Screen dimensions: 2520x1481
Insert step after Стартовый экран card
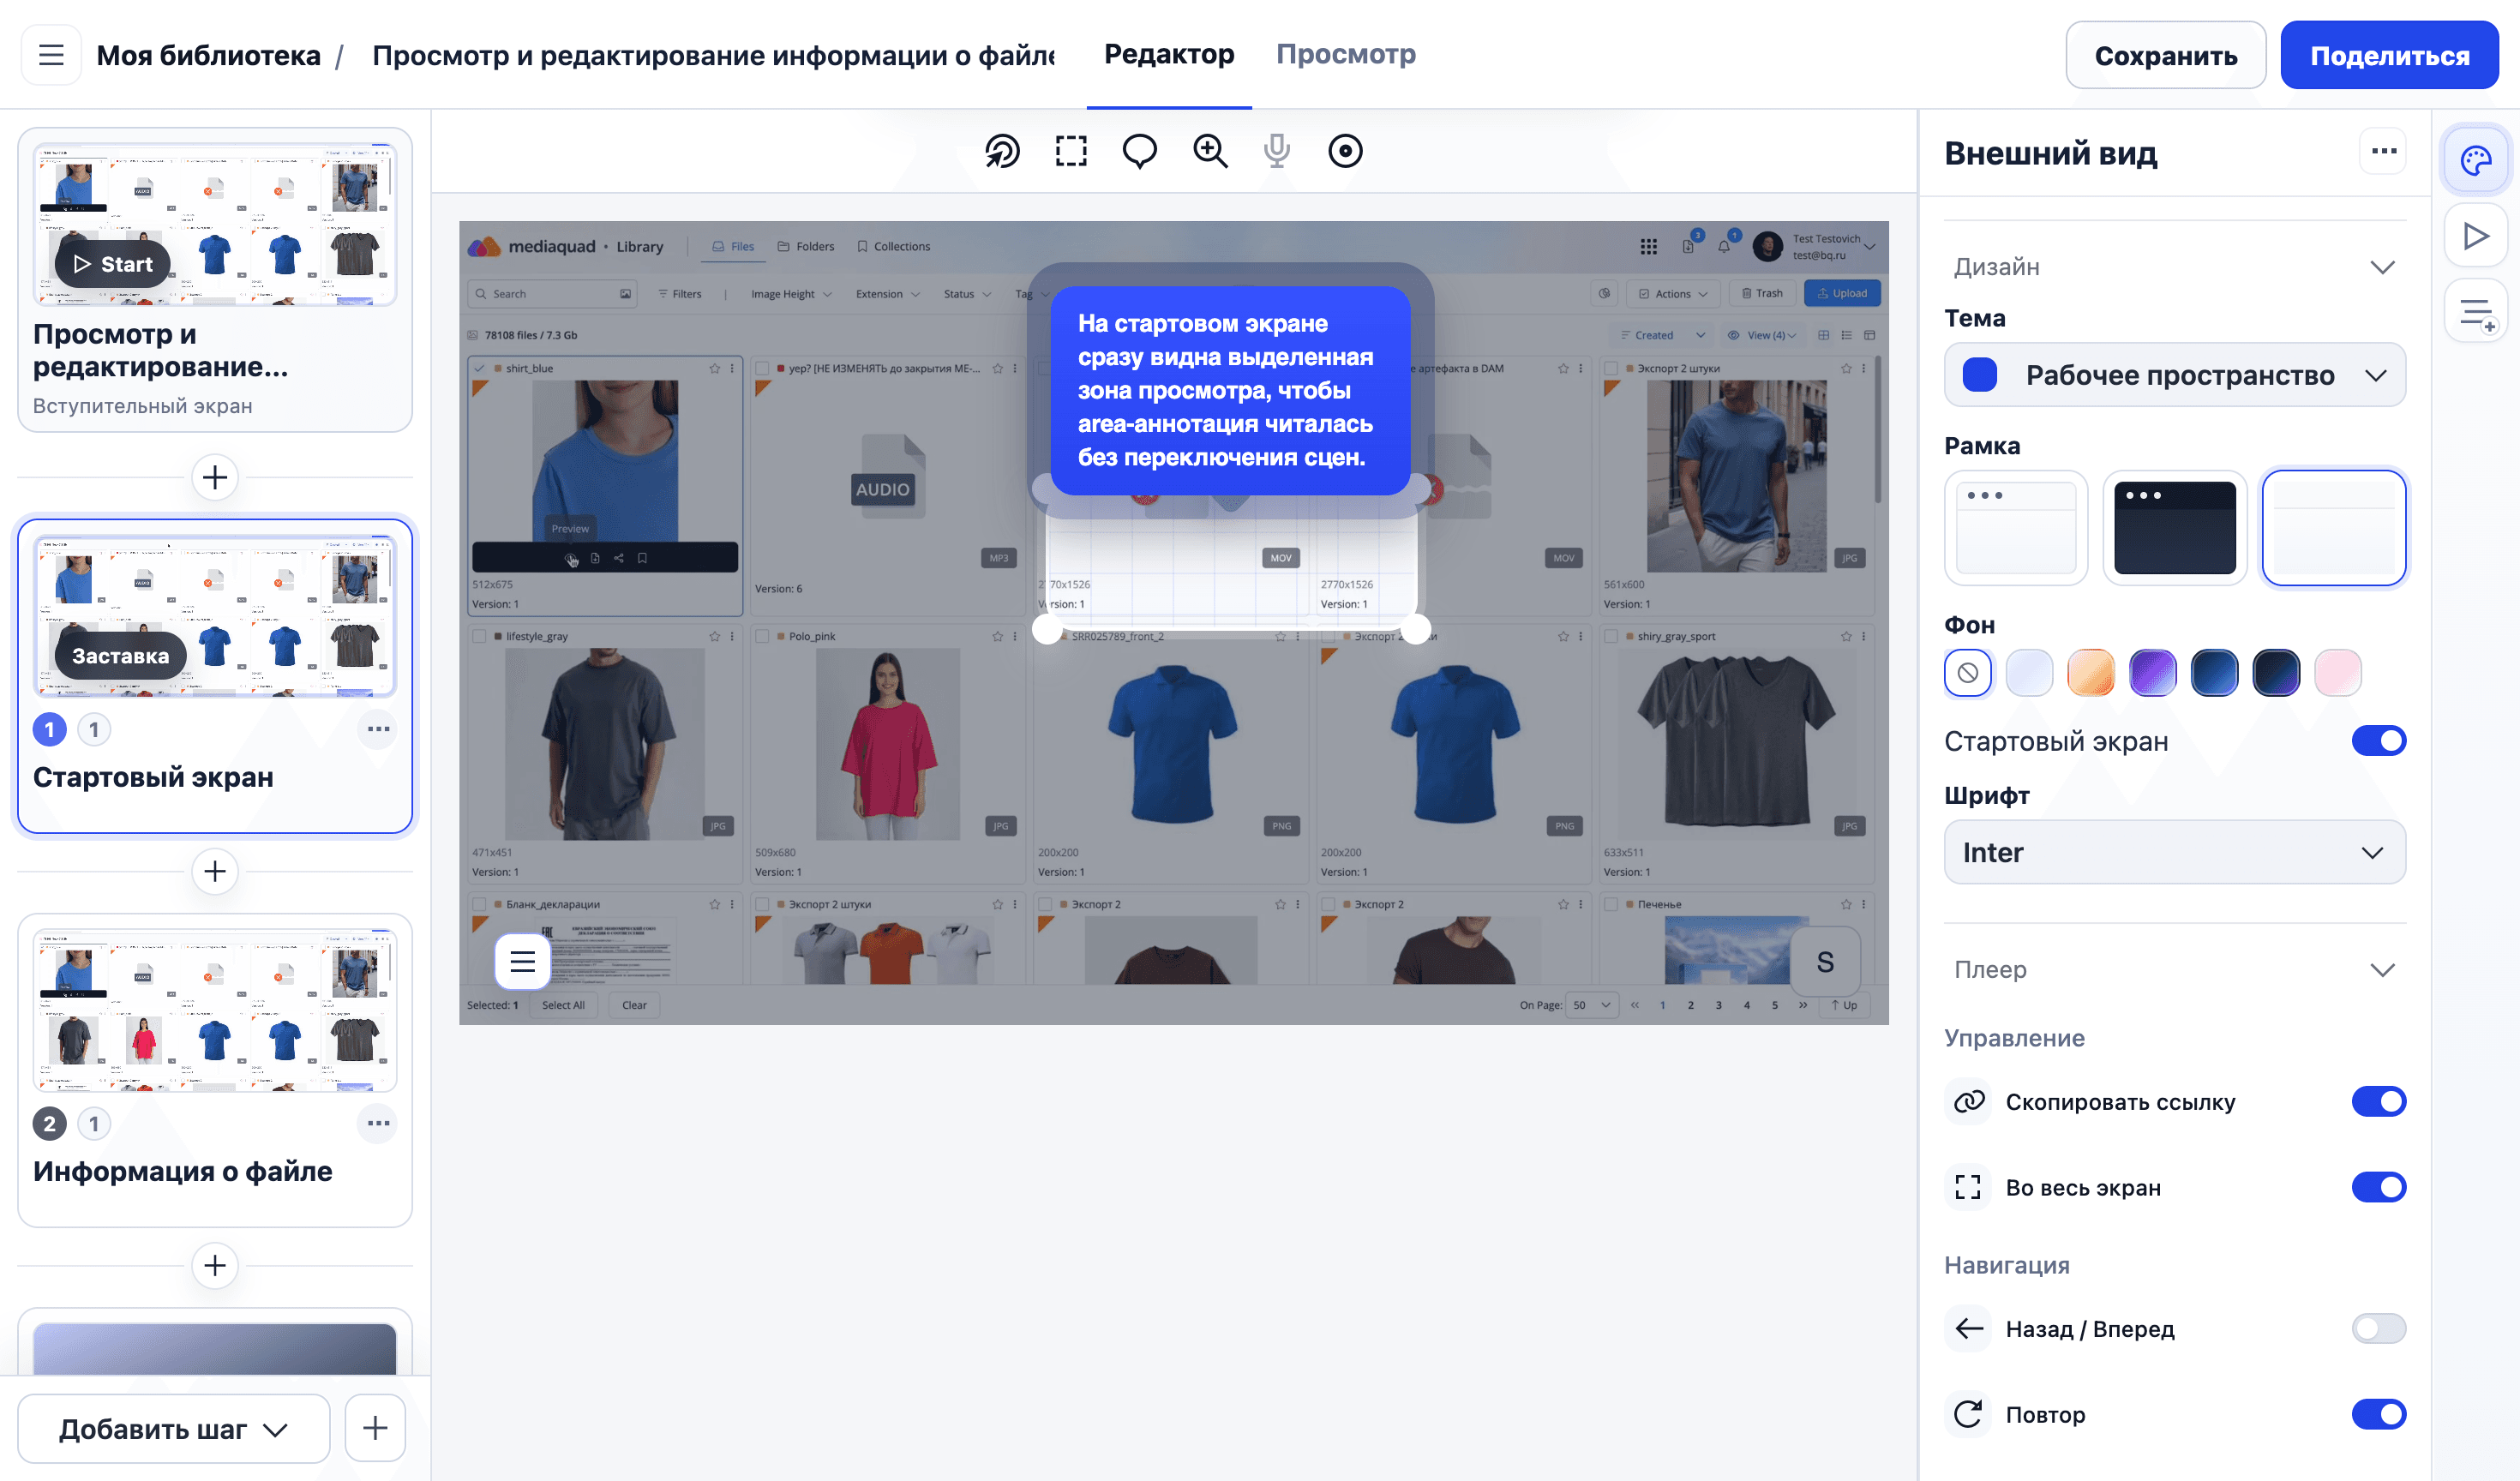(215, 871)
